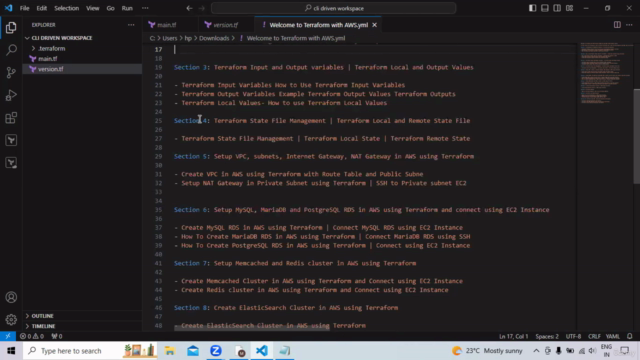Open editor More Actions ellipsis
The height and width of the screenshot is (360, 640).
(629, 25)
